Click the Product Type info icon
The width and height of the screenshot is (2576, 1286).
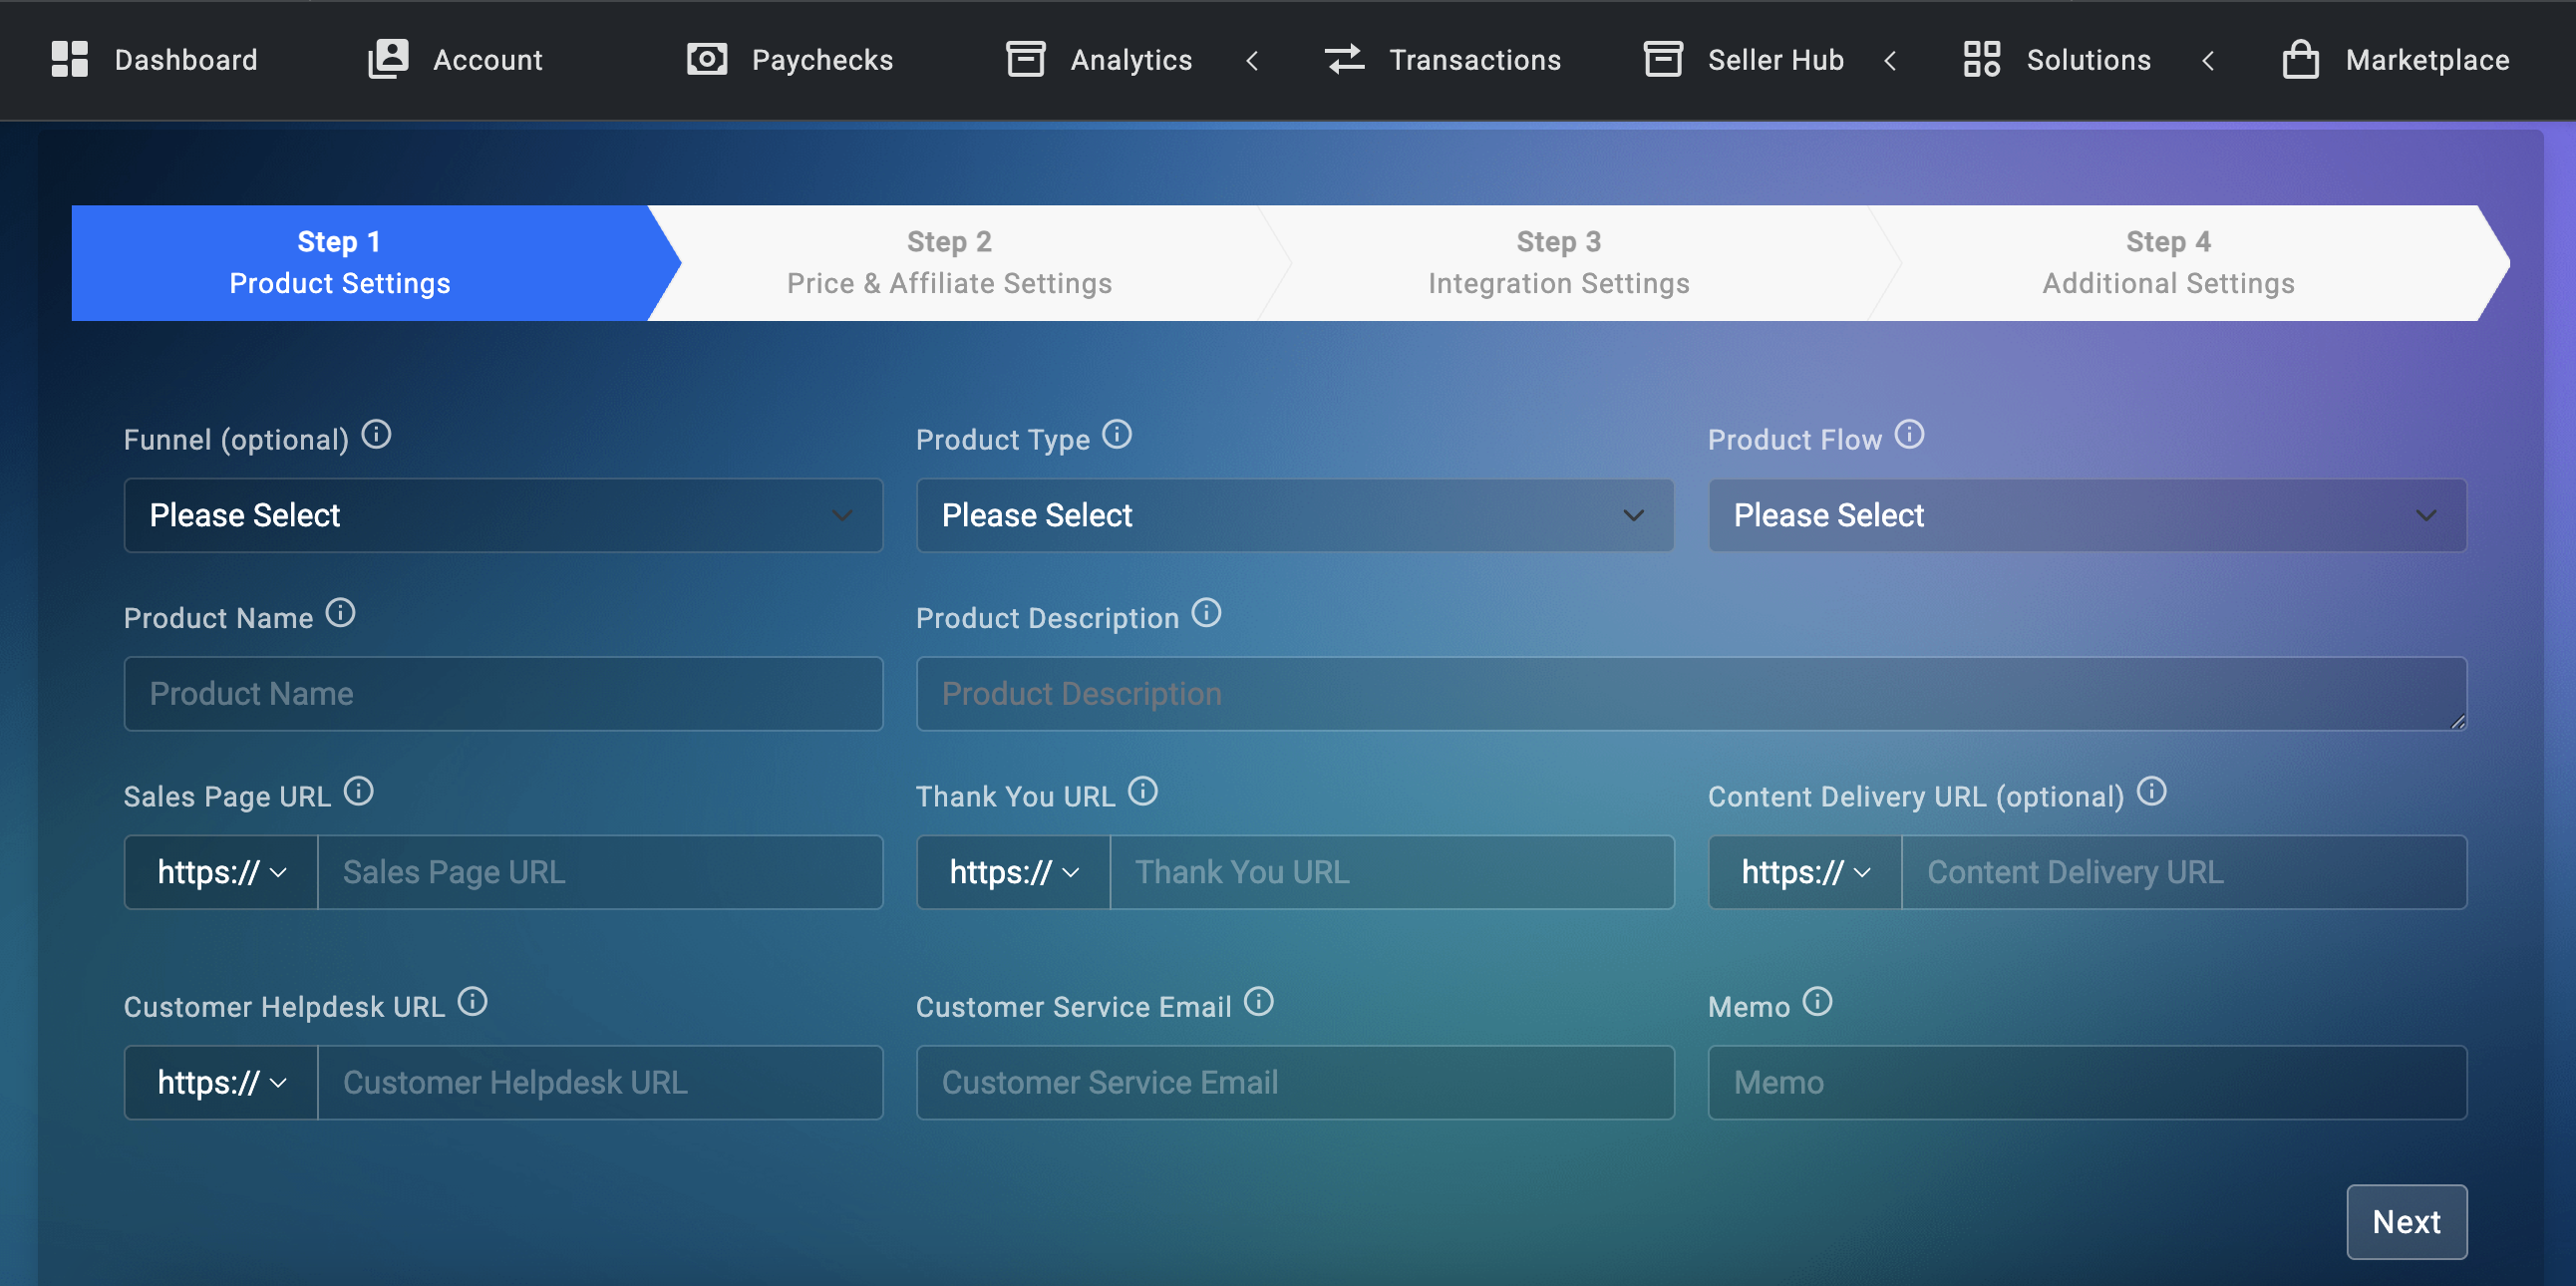coord(1116,435)
